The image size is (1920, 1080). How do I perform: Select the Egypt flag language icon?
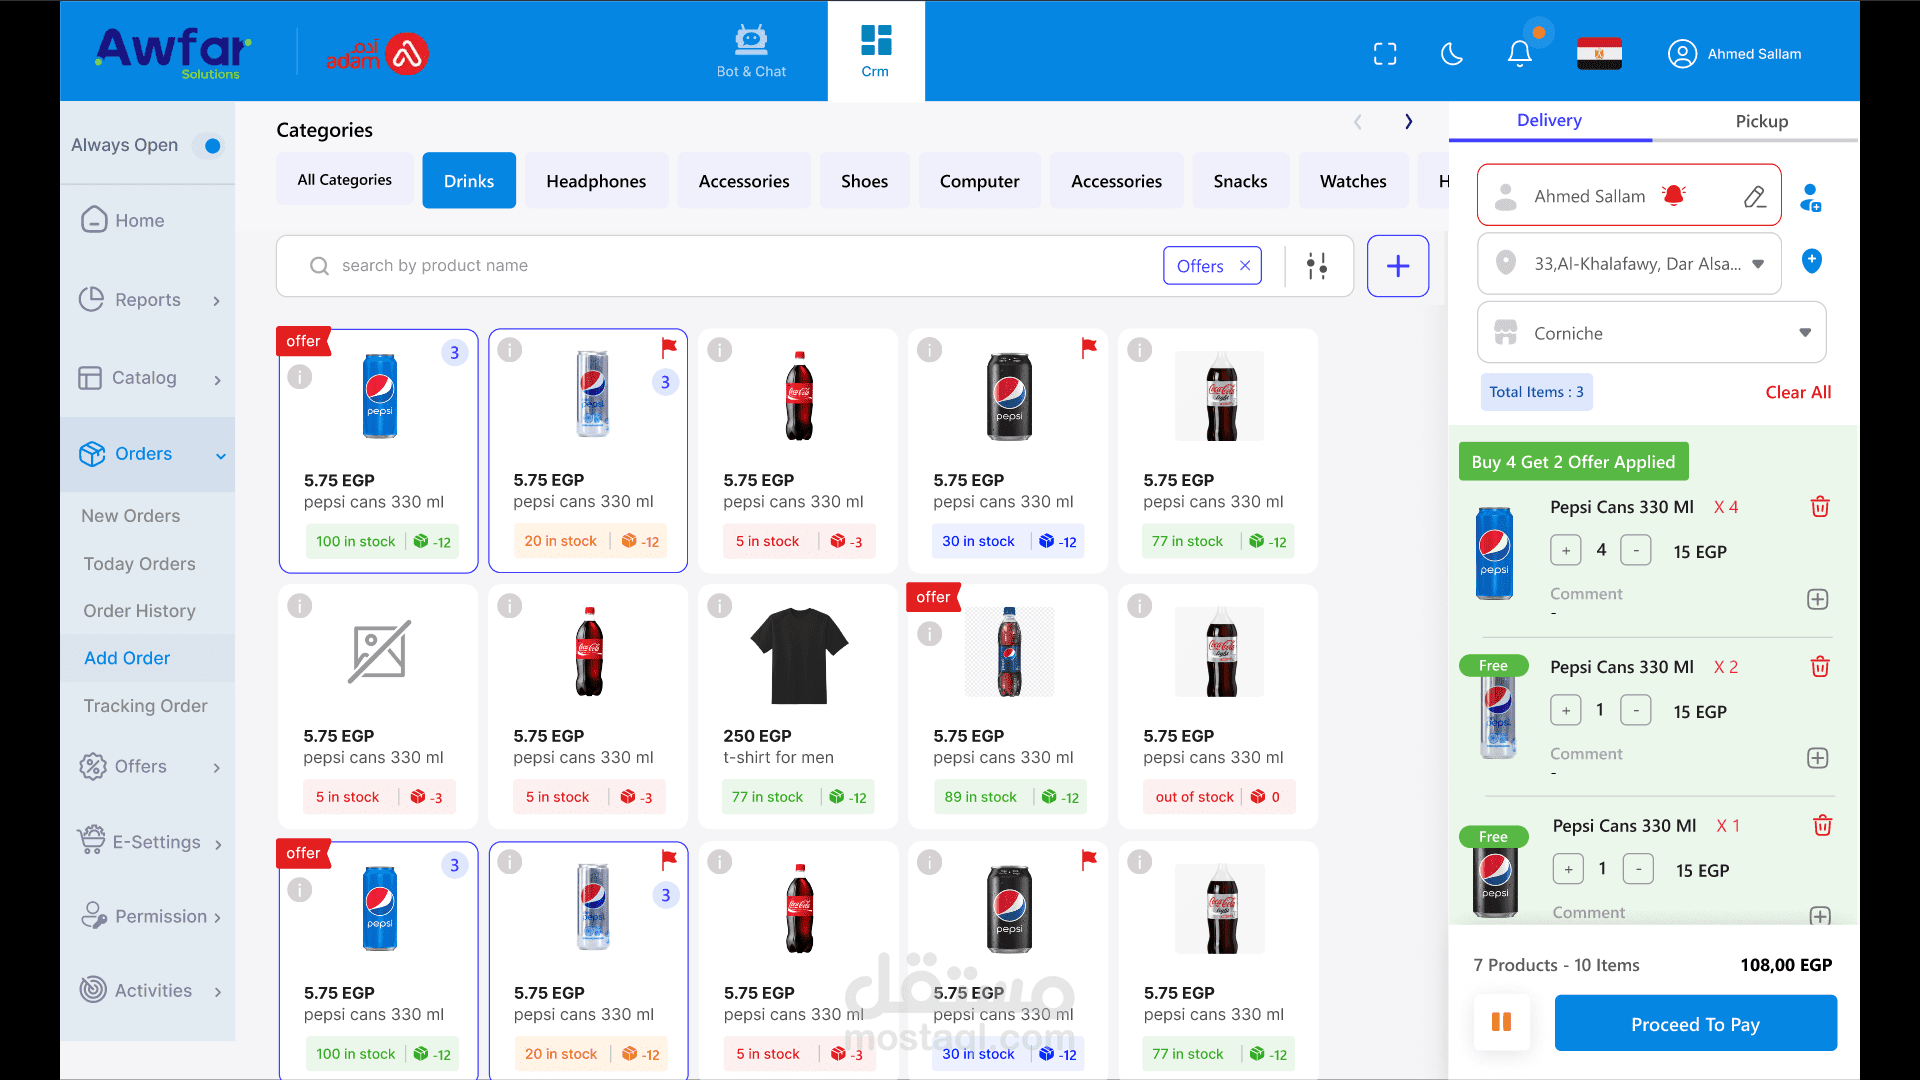[1599, 54]
